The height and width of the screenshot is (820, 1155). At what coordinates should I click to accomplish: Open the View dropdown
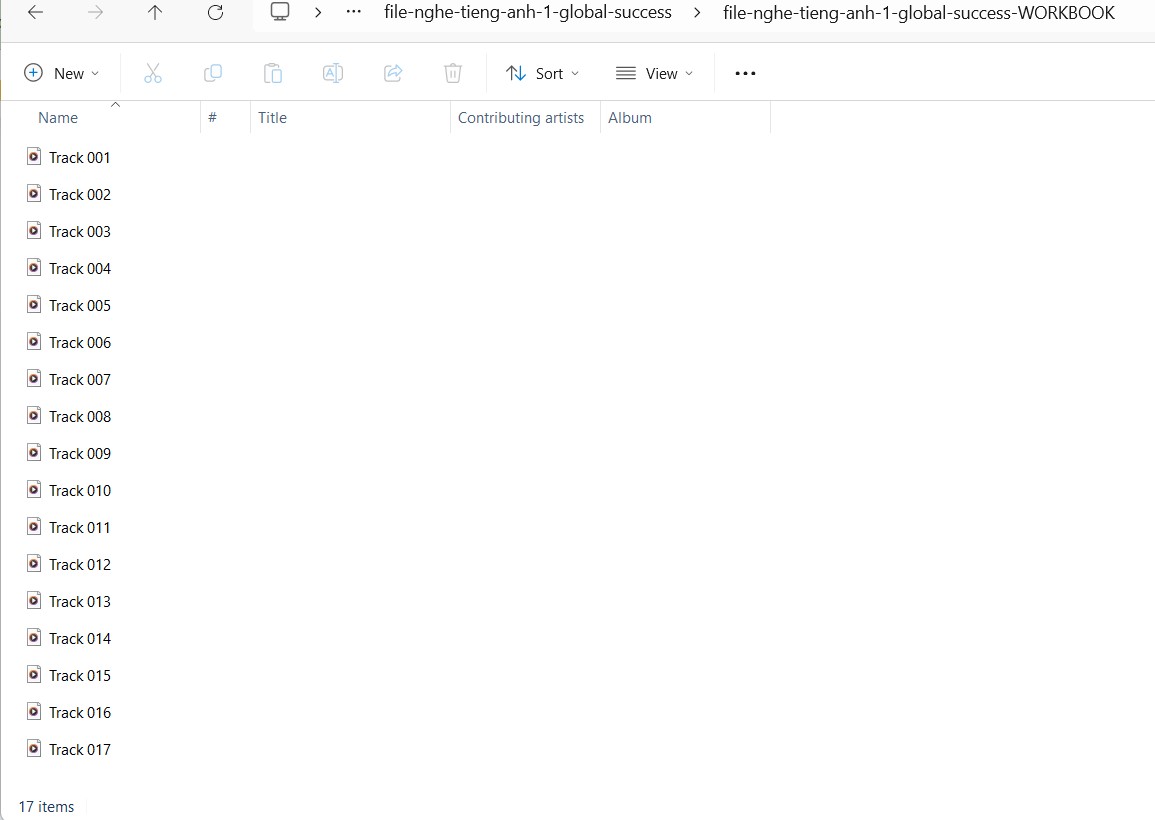[655, 73]
